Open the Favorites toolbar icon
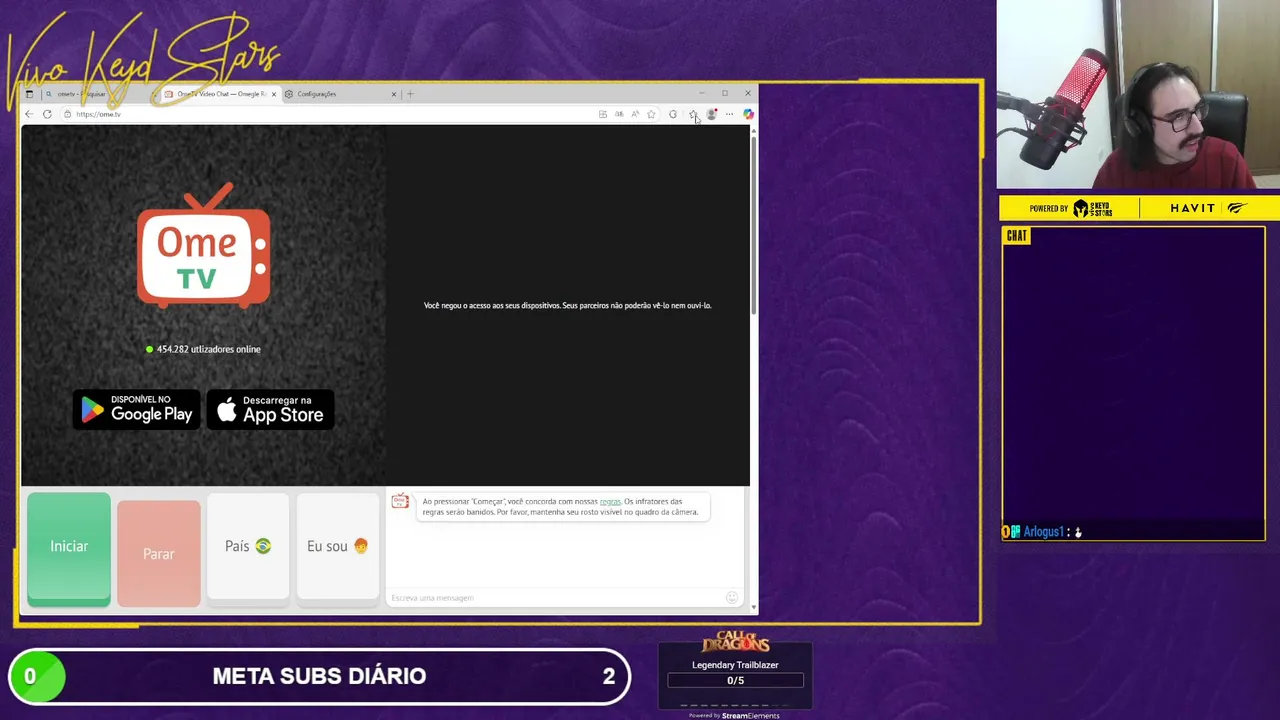The width and height of the screenshot is (1280, 720). click(692, 114)
